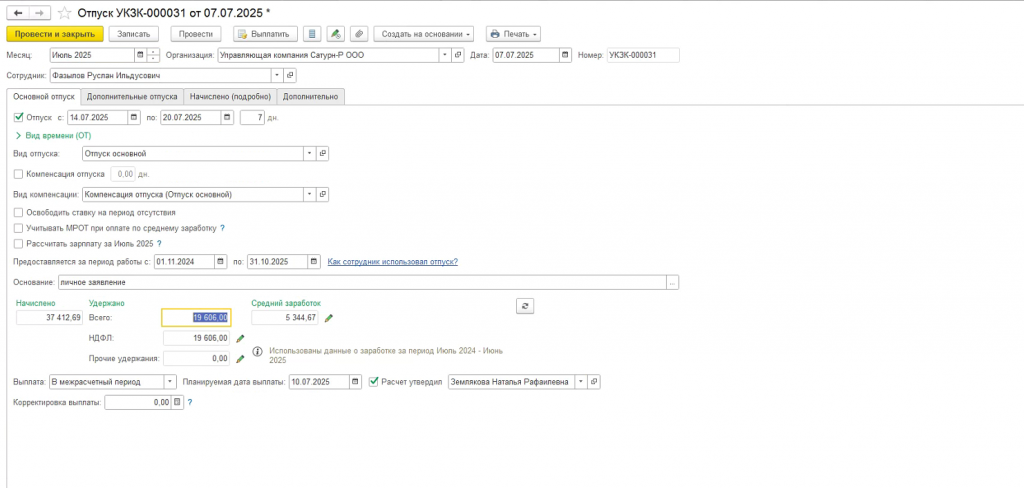
Task: Open the document report list icon
Action: tap(313, 34)
